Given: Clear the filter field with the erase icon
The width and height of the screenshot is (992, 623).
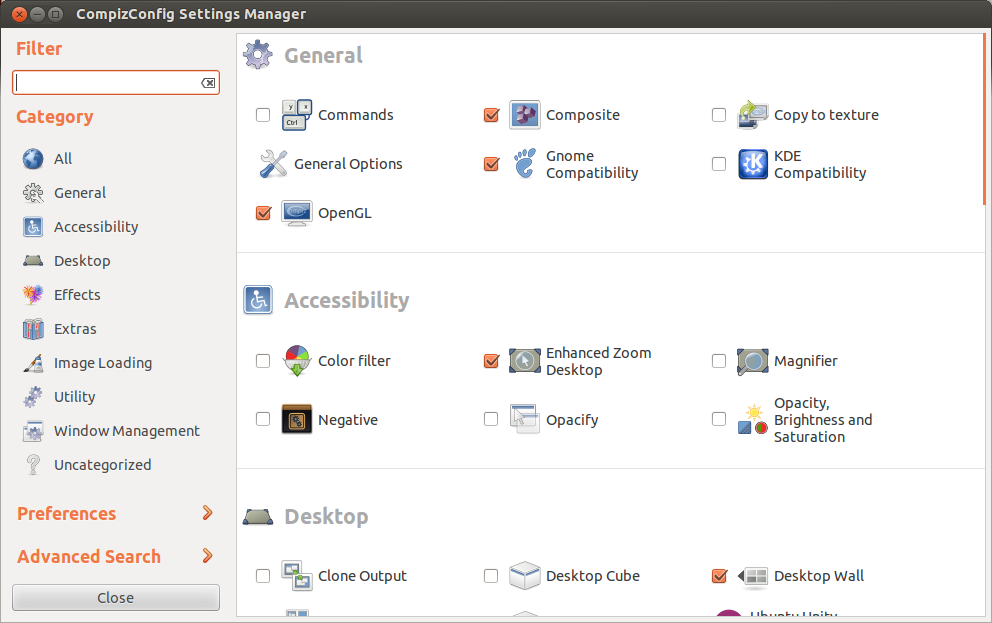Looking at the screenshot, I should [208, 83].
